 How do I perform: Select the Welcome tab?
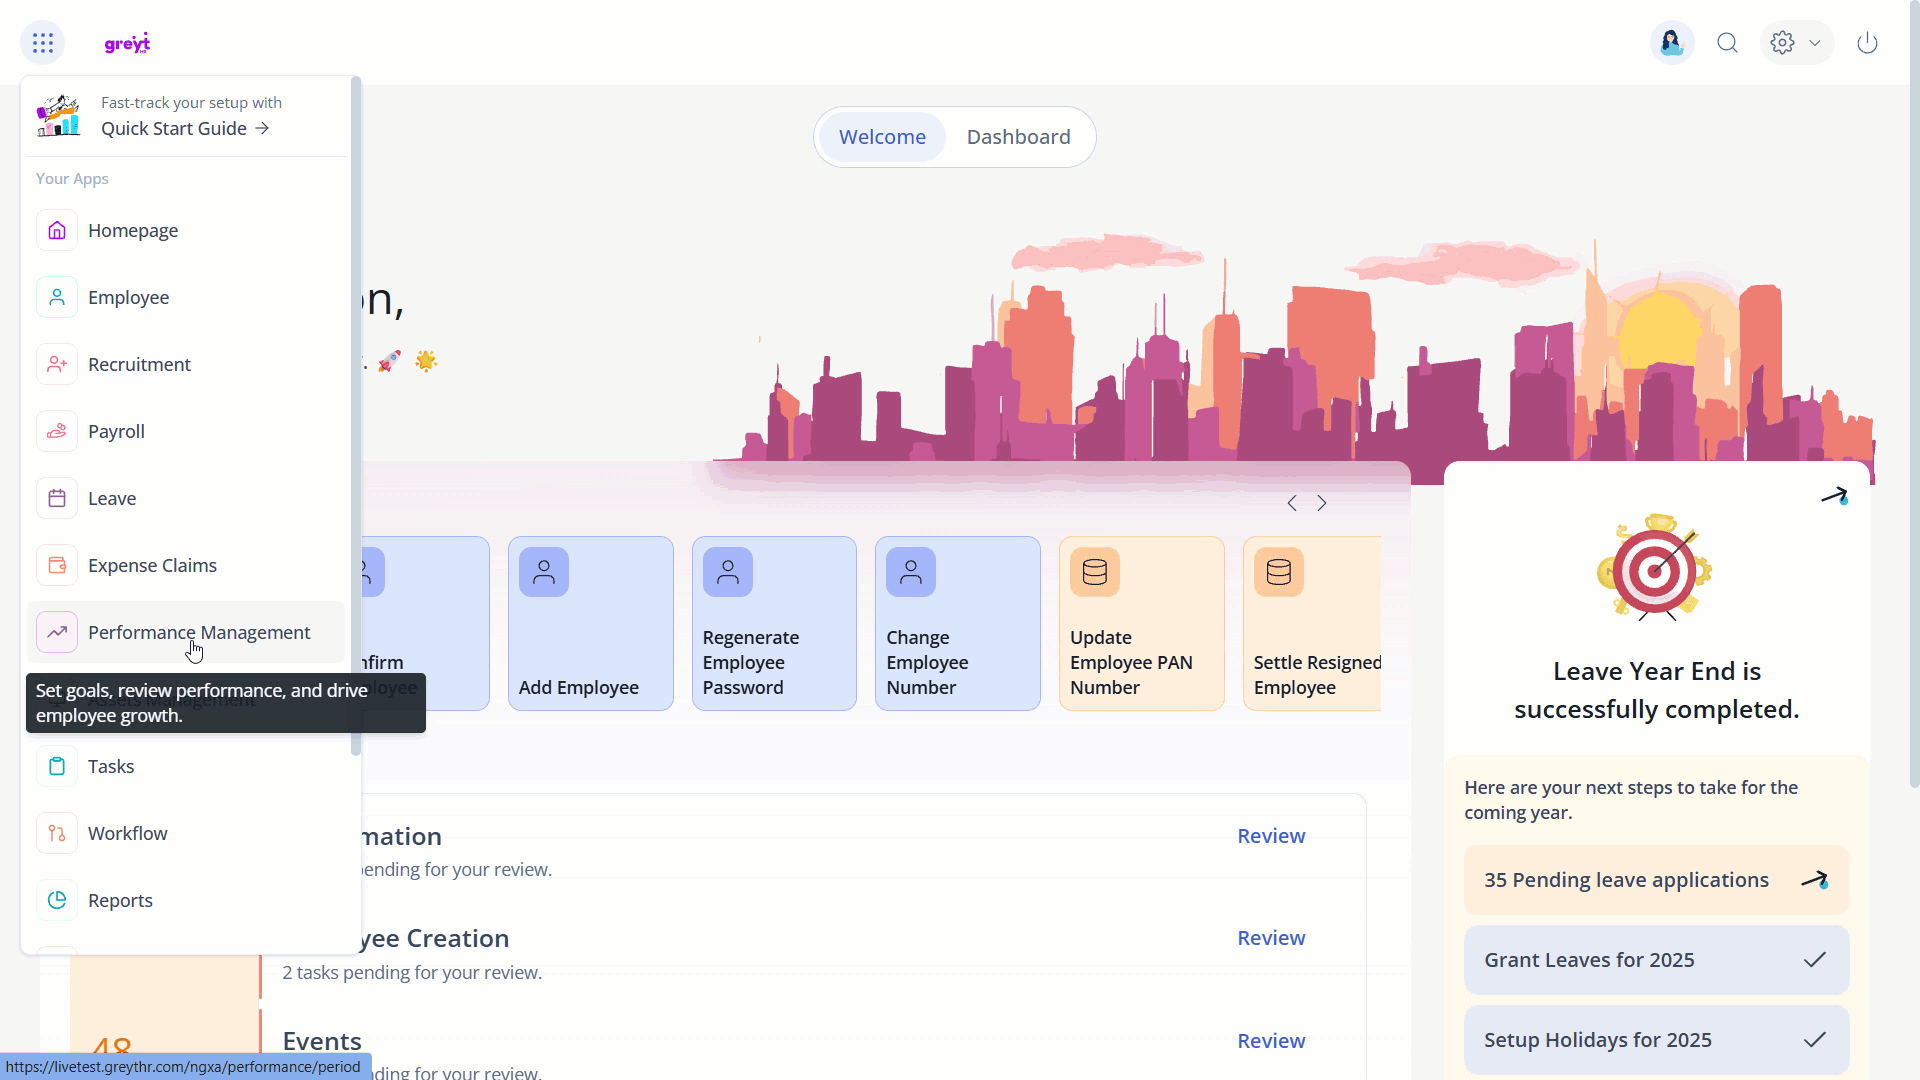pyautogui.click(x=882, y=137)
